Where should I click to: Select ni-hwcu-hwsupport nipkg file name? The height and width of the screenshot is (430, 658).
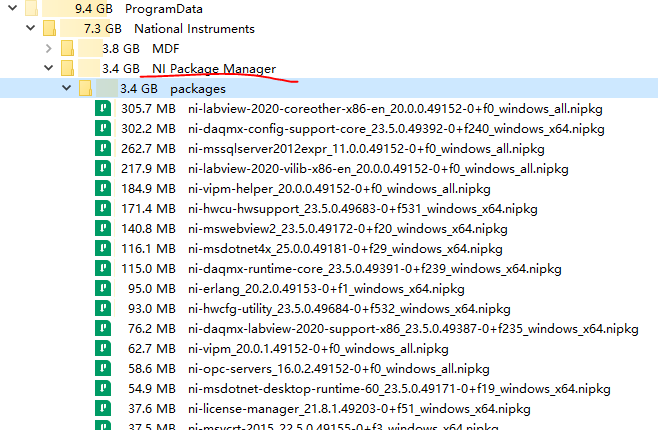tap(363, 209)
